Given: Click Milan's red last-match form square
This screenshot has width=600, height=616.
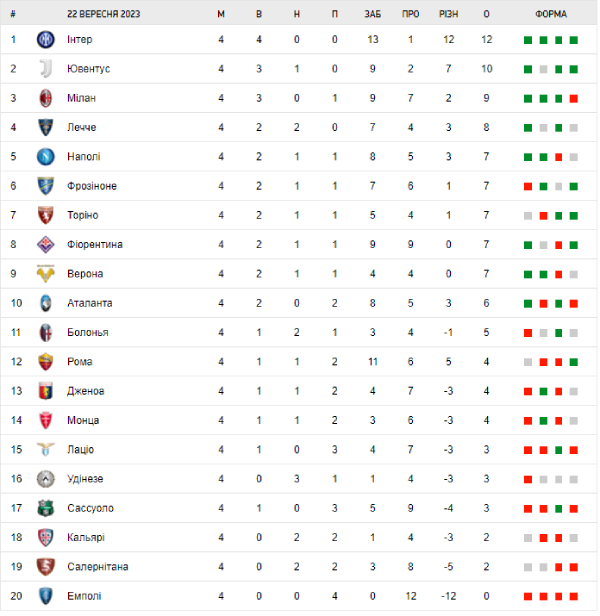Looking at the screenshot, I should pos(574,99).
